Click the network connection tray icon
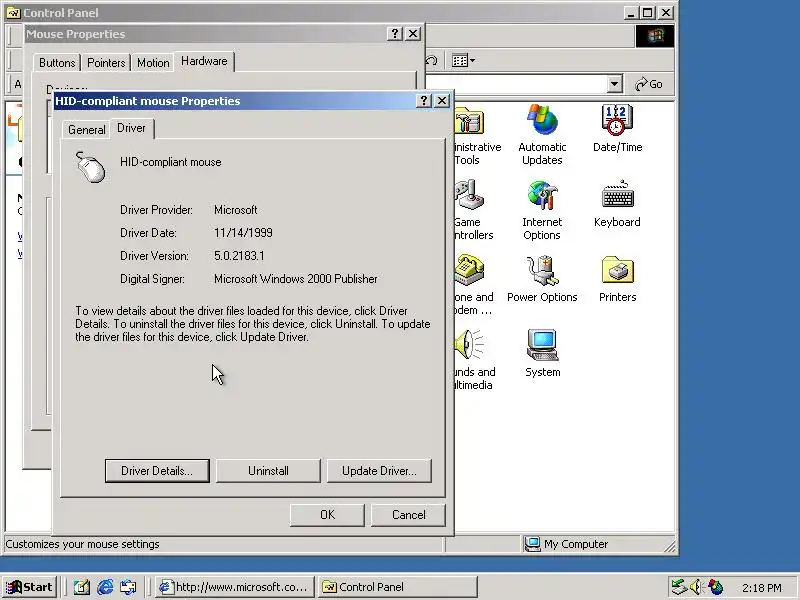 (679, 587)
